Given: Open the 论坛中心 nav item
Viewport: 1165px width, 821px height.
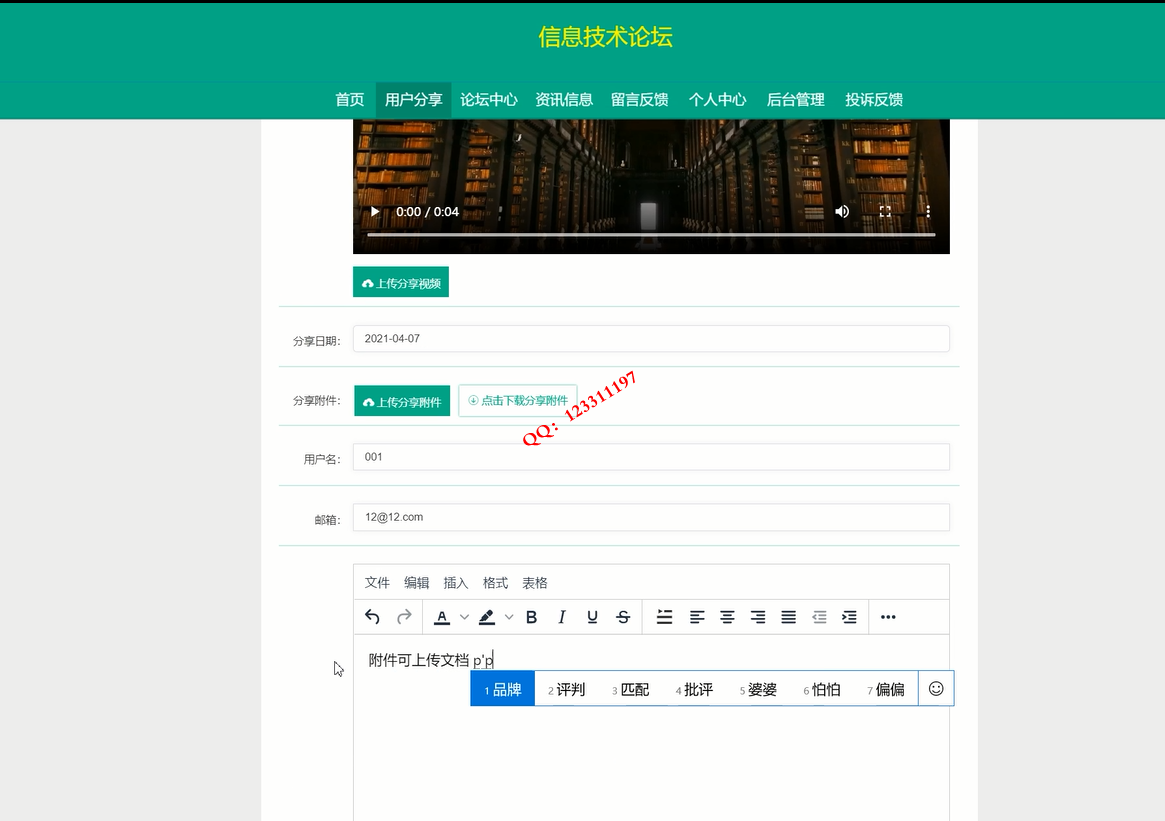Looking at the screenshot, I should click(x=489, y=100).
